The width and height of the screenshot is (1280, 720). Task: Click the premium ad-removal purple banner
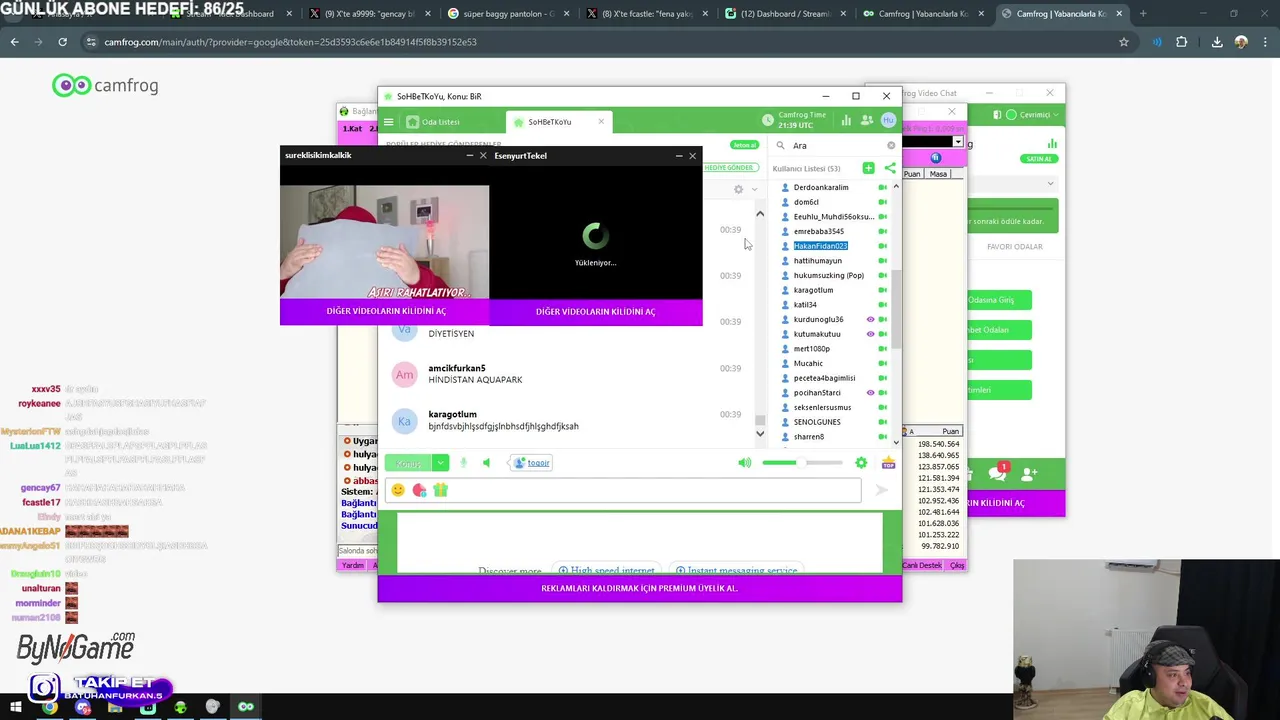click(x=640, y=588)
